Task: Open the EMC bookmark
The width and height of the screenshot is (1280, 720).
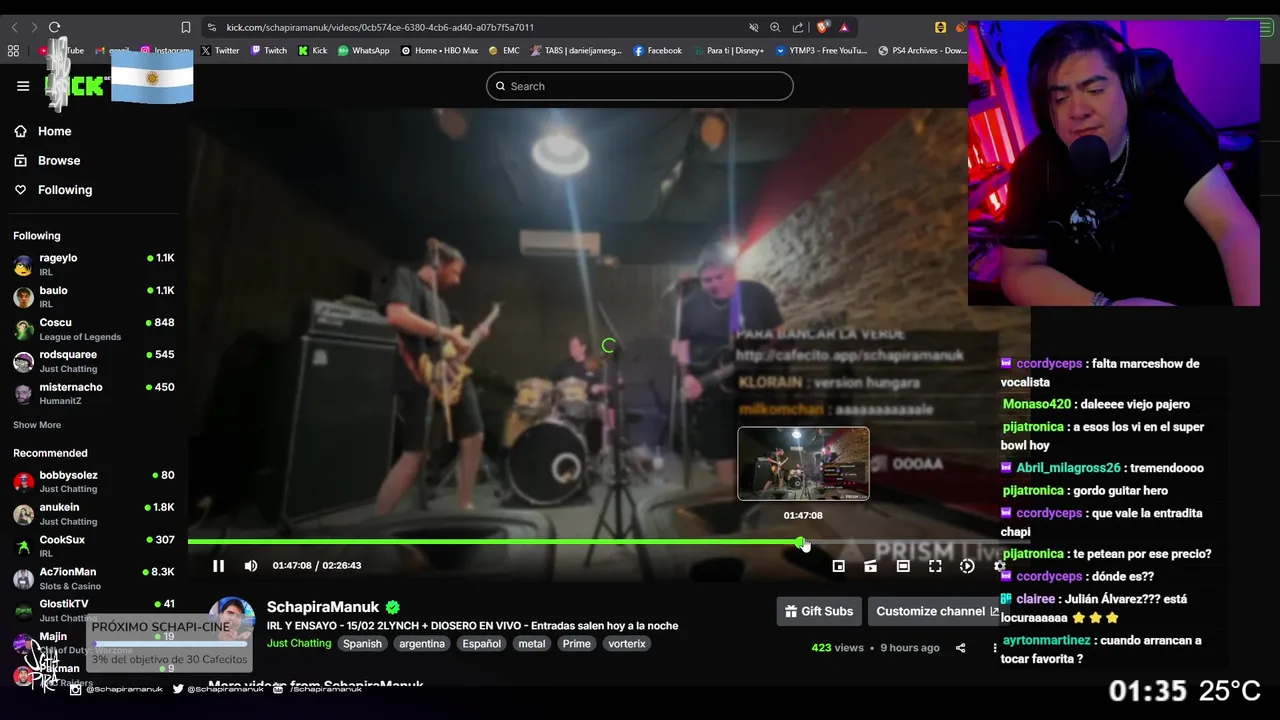Action: (504, 50)
